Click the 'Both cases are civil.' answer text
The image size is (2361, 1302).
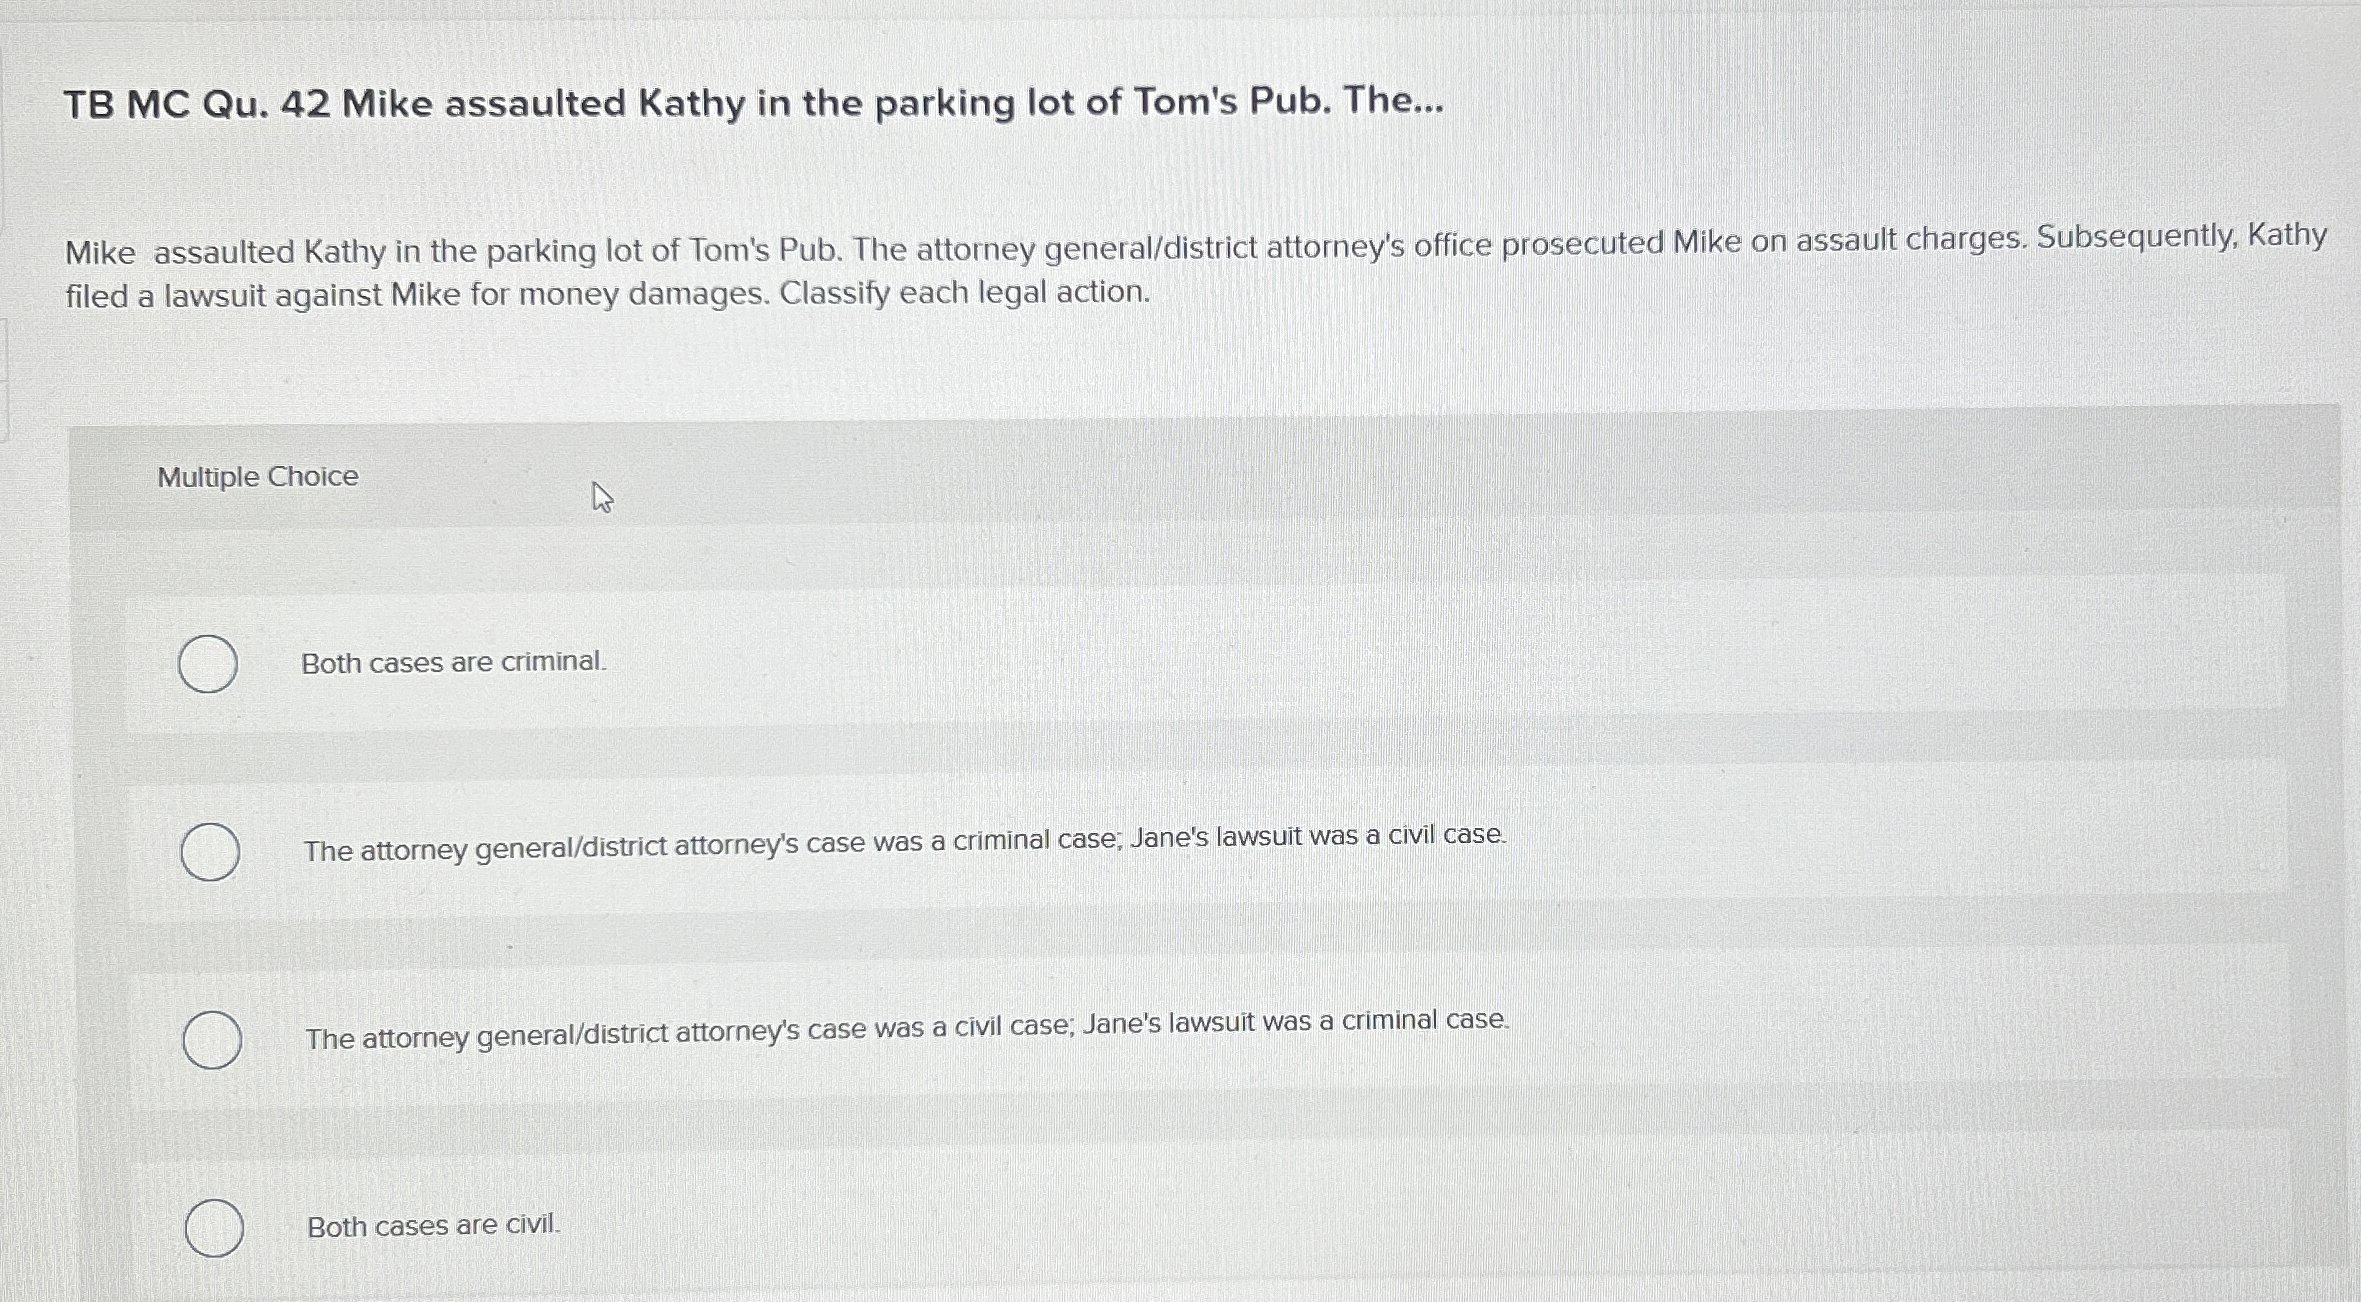click(x=433, y=1225)
